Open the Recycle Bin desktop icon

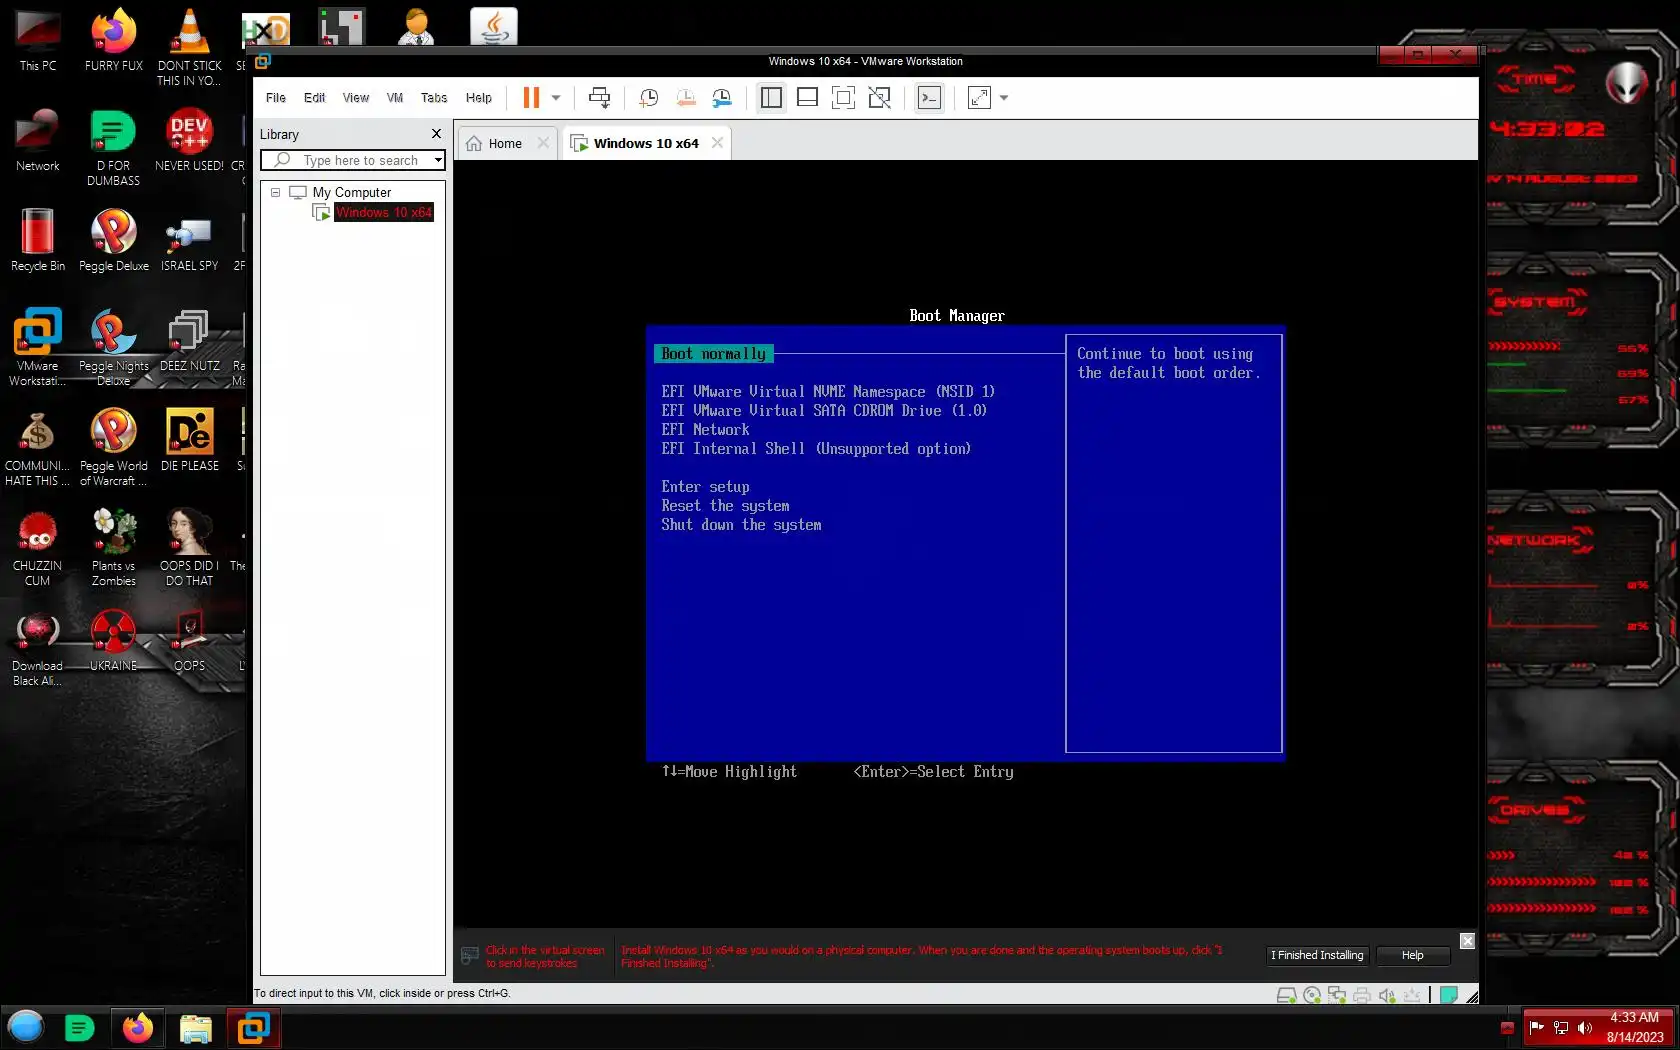(x=38, y=240)
